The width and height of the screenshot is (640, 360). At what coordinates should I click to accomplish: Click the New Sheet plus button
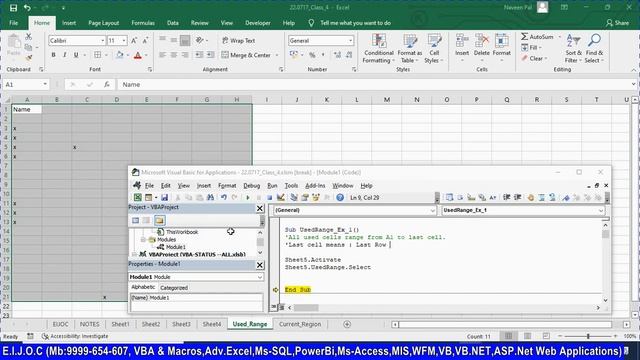point(347,324)
